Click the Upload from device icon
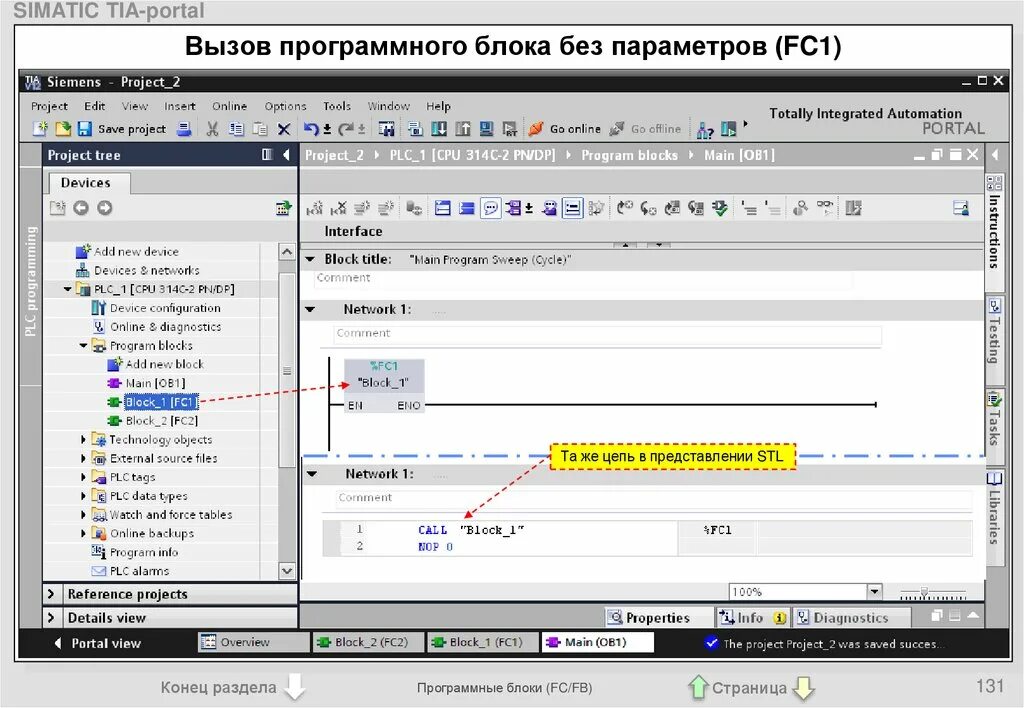The image size is (1024, 708). 462,129
